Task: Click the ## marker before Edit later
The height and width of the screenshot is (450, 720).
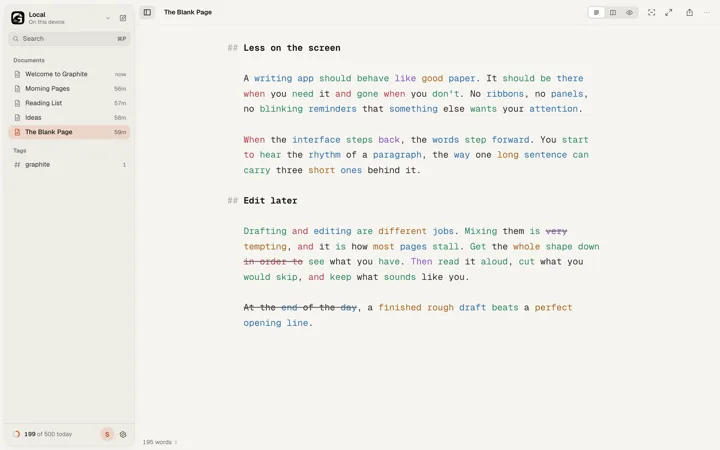Action: click(x=233, y=201)
